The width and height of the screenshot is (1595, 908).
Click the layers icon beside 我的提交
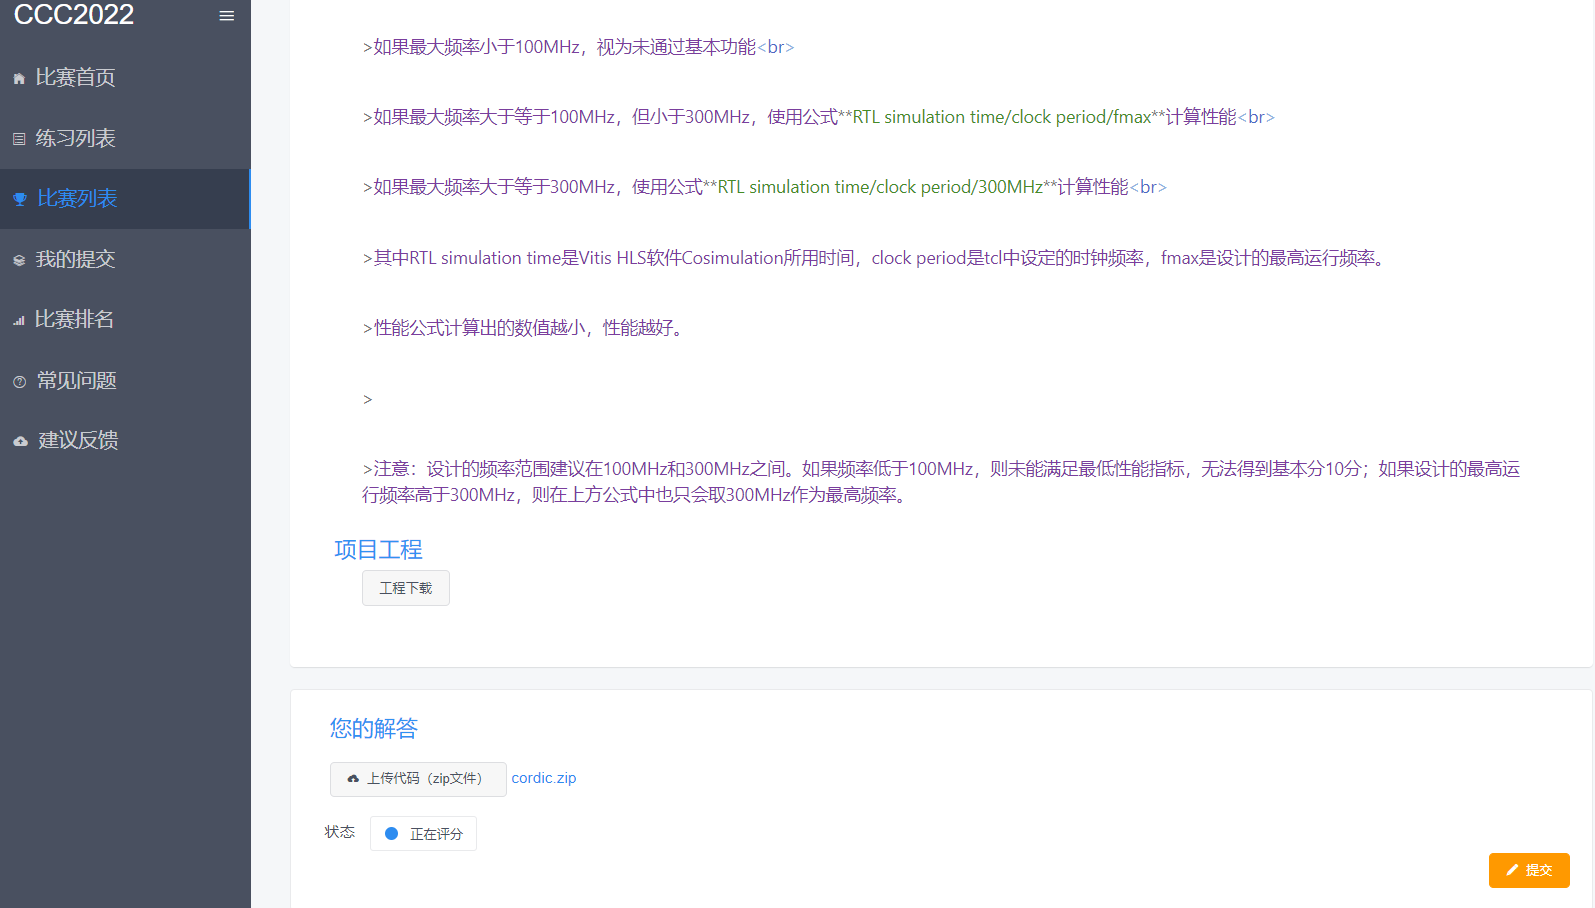(x=19, y=261)
